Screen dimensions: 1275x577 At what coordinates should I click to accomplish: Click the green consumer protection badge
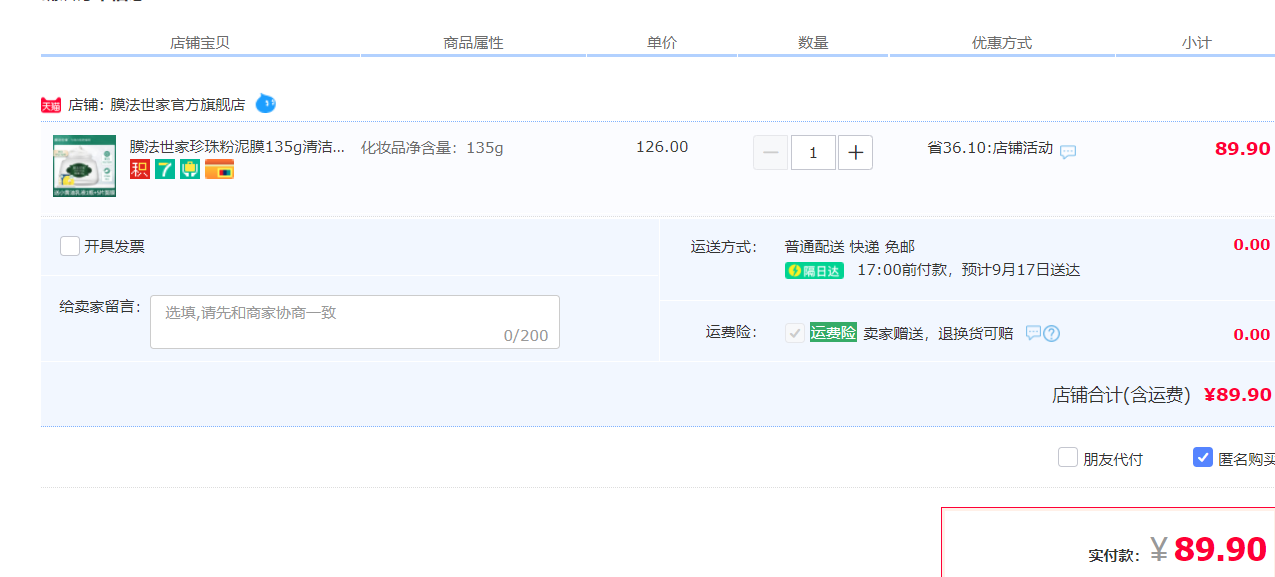click(x=190, y=169)
